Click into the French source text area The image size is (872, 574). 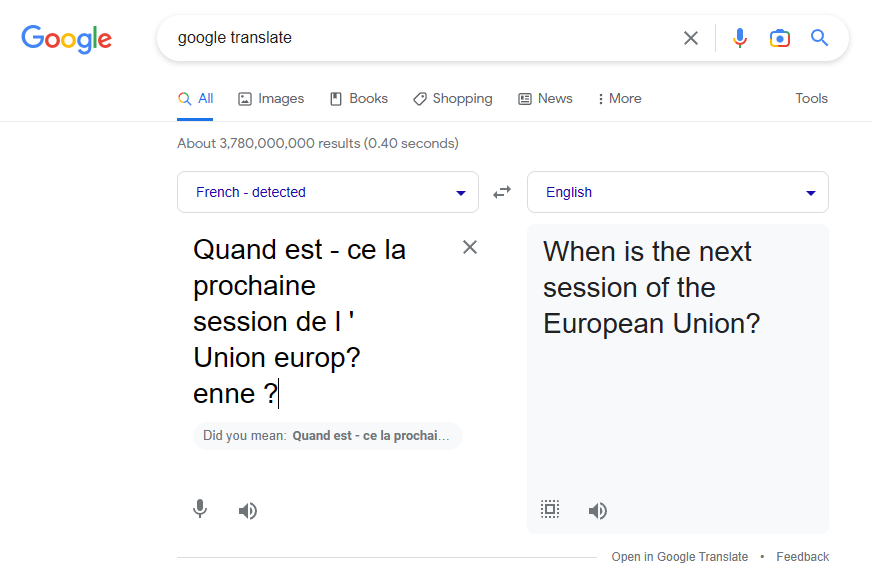point(323,321)
